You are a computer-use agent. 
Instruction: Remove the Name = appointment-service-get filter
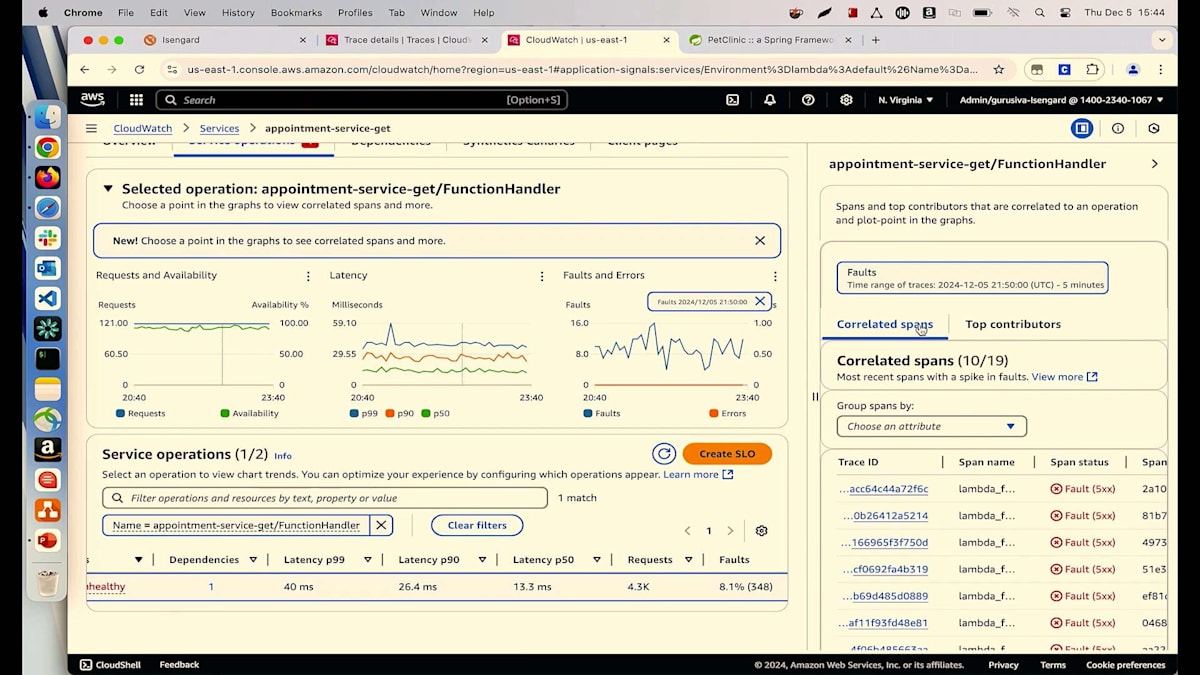click(x=381, y=525)
